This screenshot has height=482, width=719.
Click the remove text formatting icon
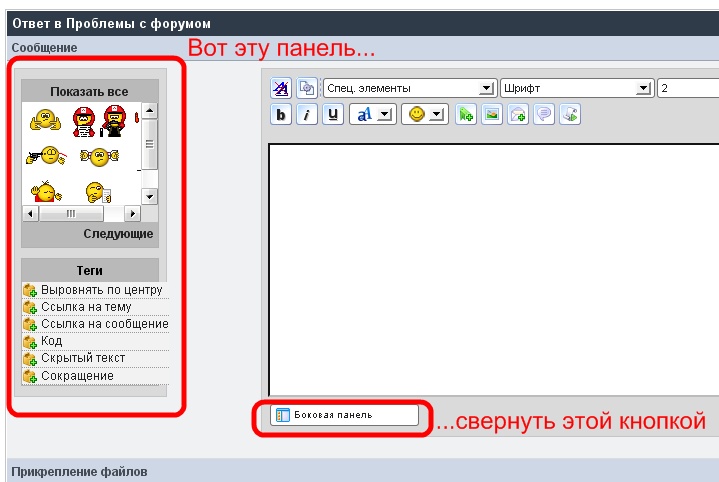tap(281, 88)
